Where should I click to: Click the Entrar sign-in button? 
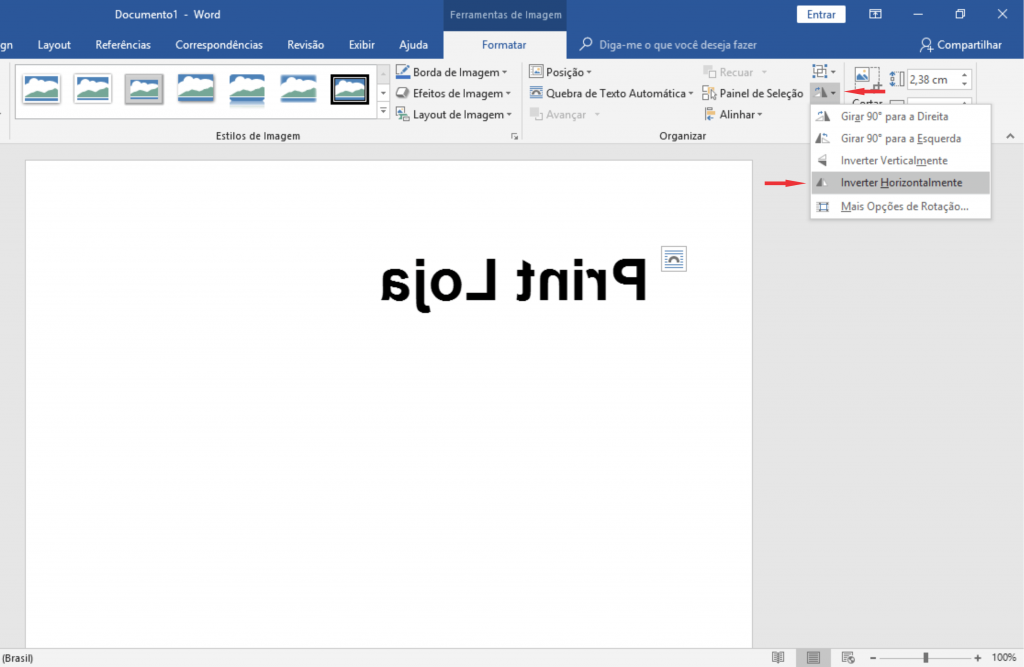coord(821,15)
